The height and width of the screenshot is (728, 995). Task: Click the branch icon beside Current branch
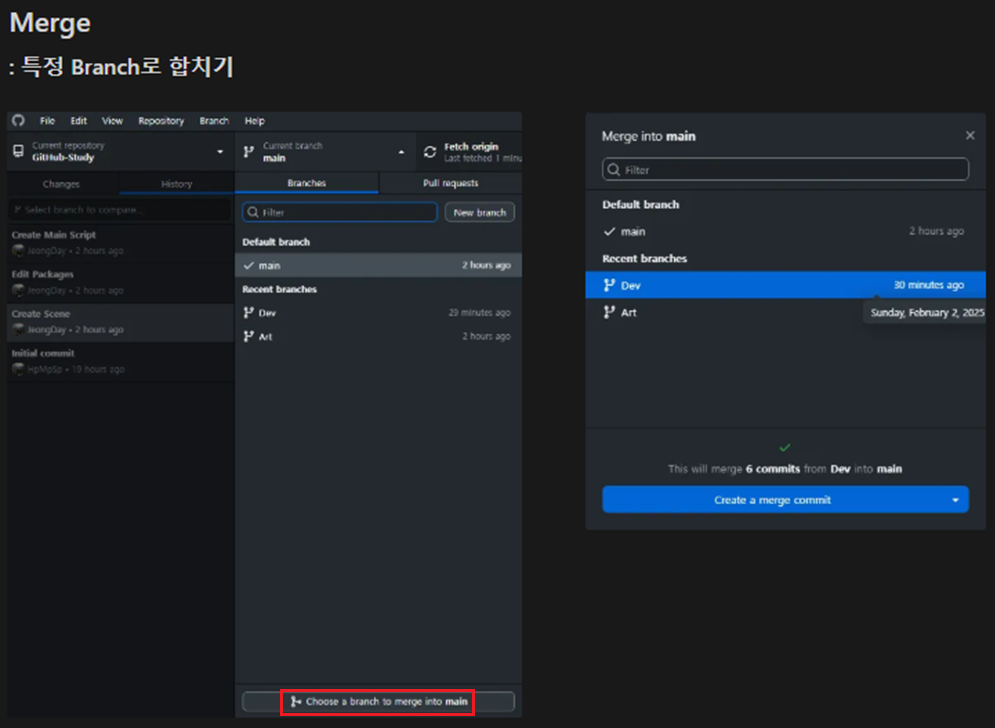(x=249, y=152)
